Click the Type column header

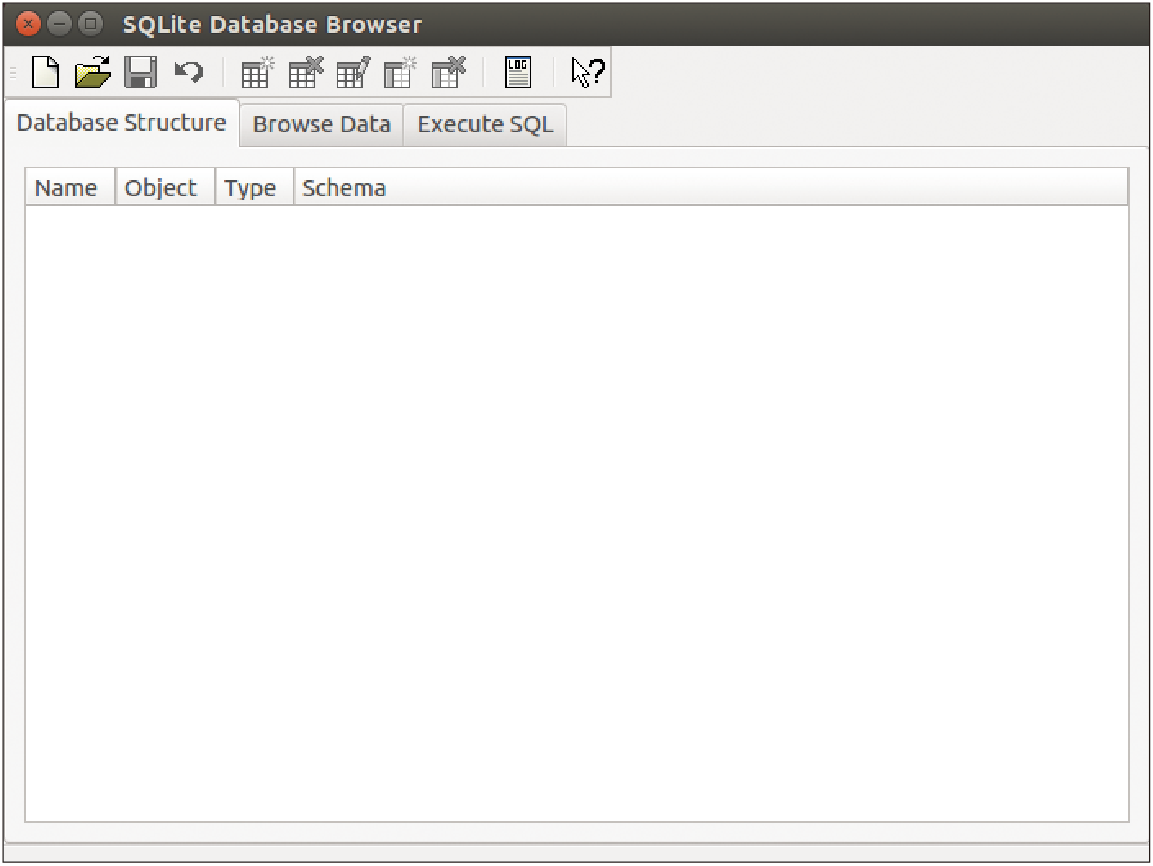point(254,187)
